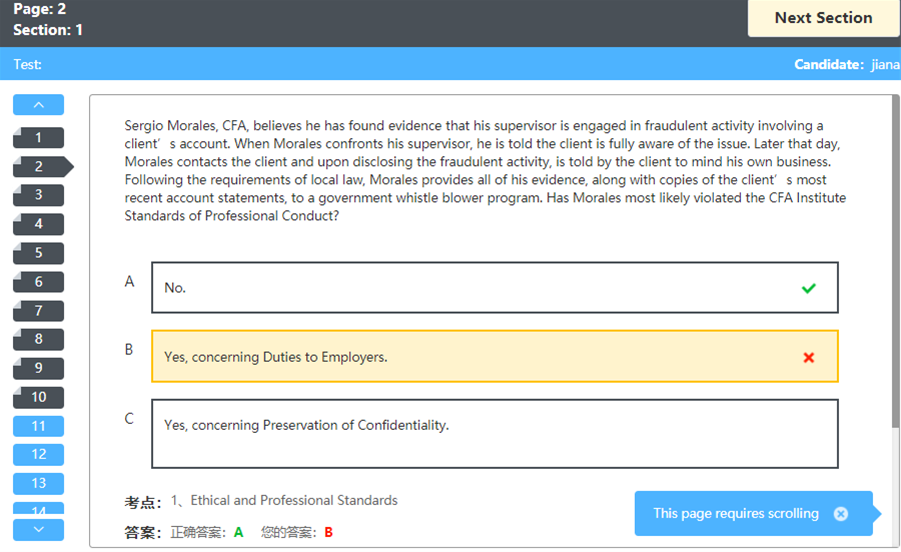Click the green checkmark on answer A
The image size is (901, 552).
click(808, 288)
